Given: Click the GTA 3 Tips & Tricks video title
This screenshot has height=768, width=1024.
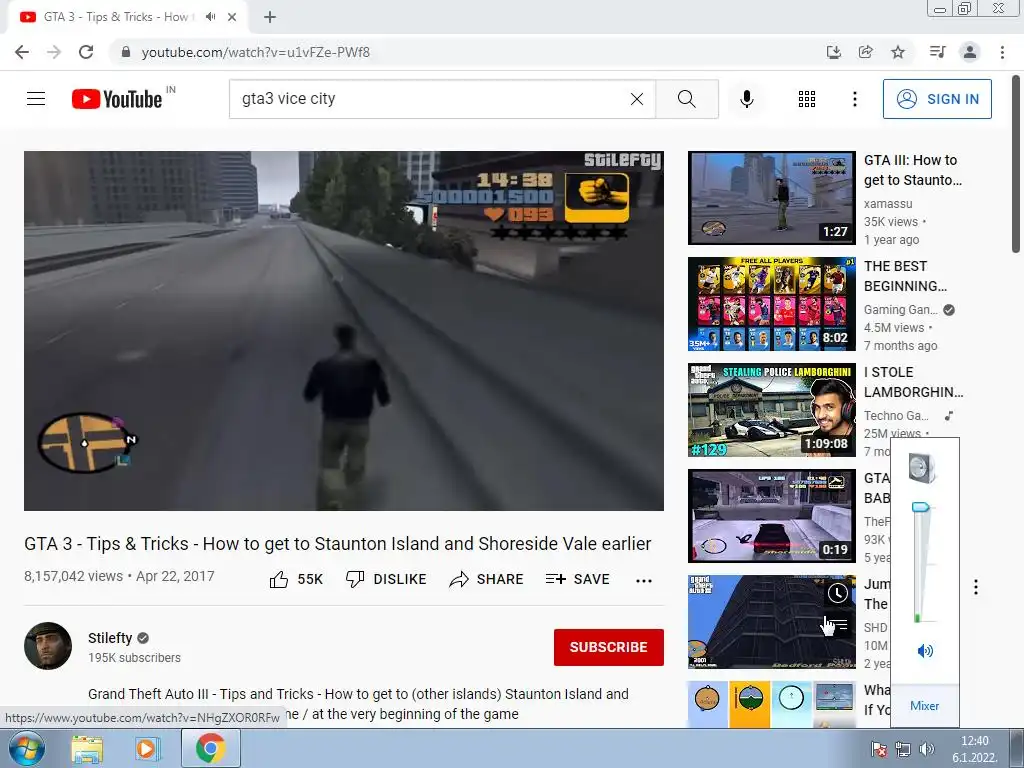Looking at the screenshot, I should click(338, 544).
